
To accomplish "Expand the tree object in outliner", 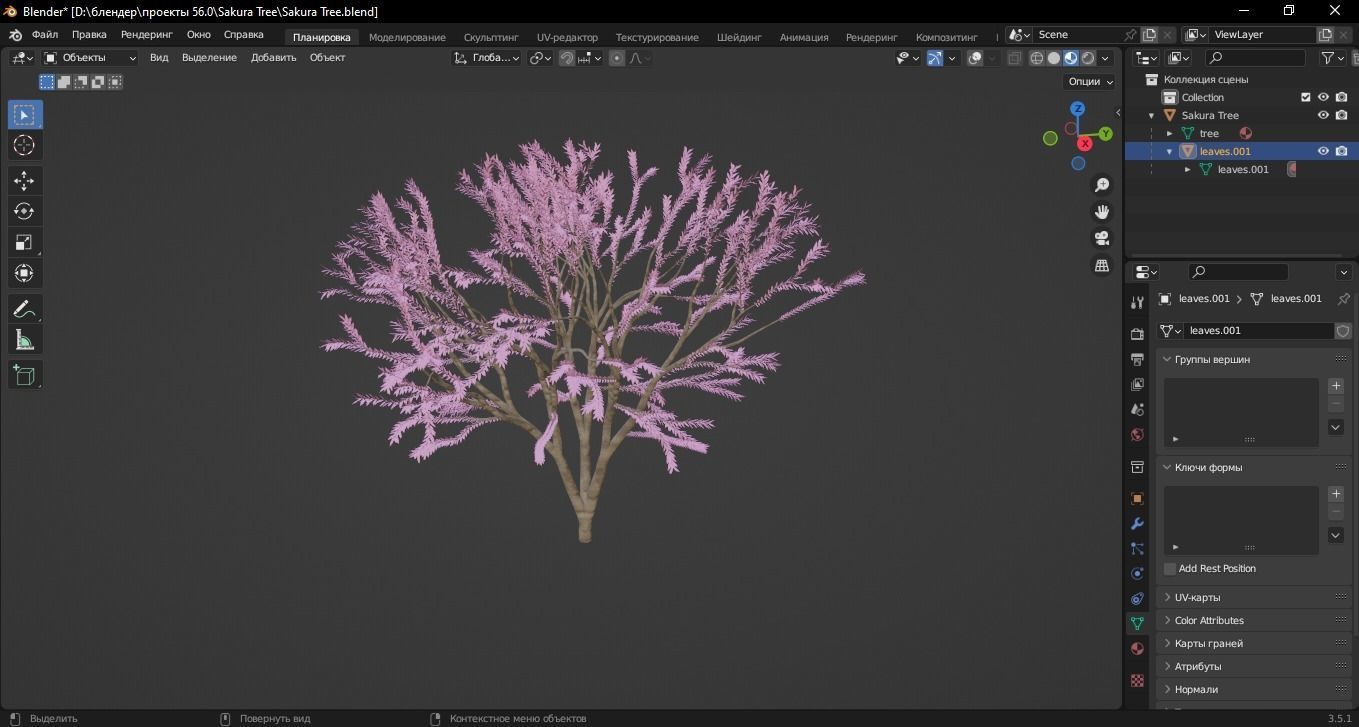I will (x=1169, y=133).
